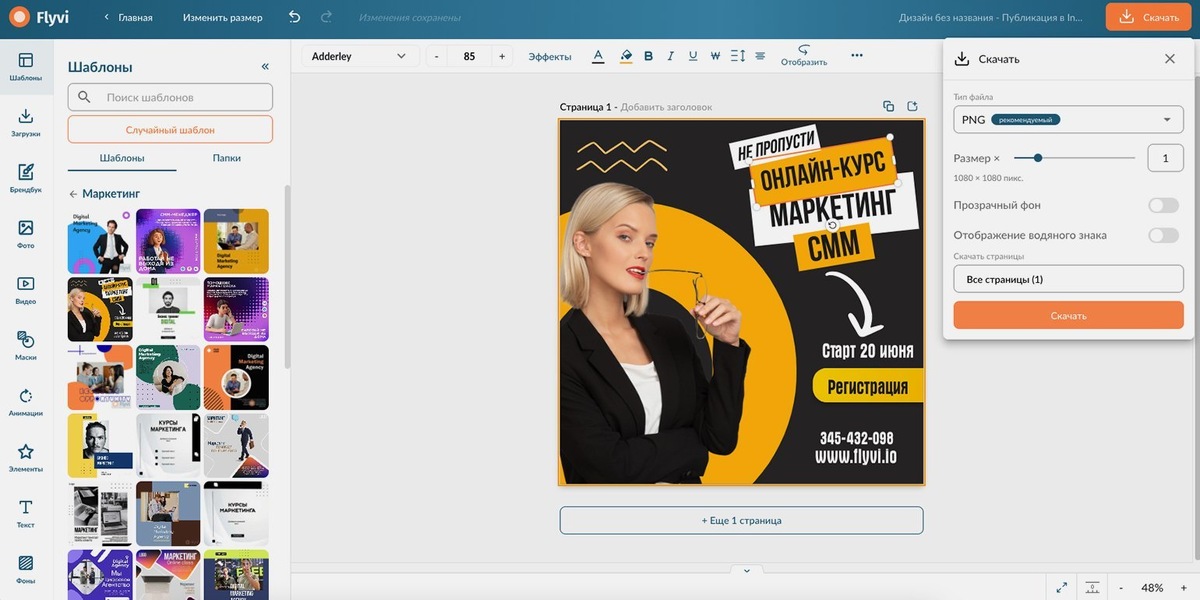This screenshot has width=1200, height=600.
Task: Click the Размер scale slider handle
Action: [x=1038, y=158]
